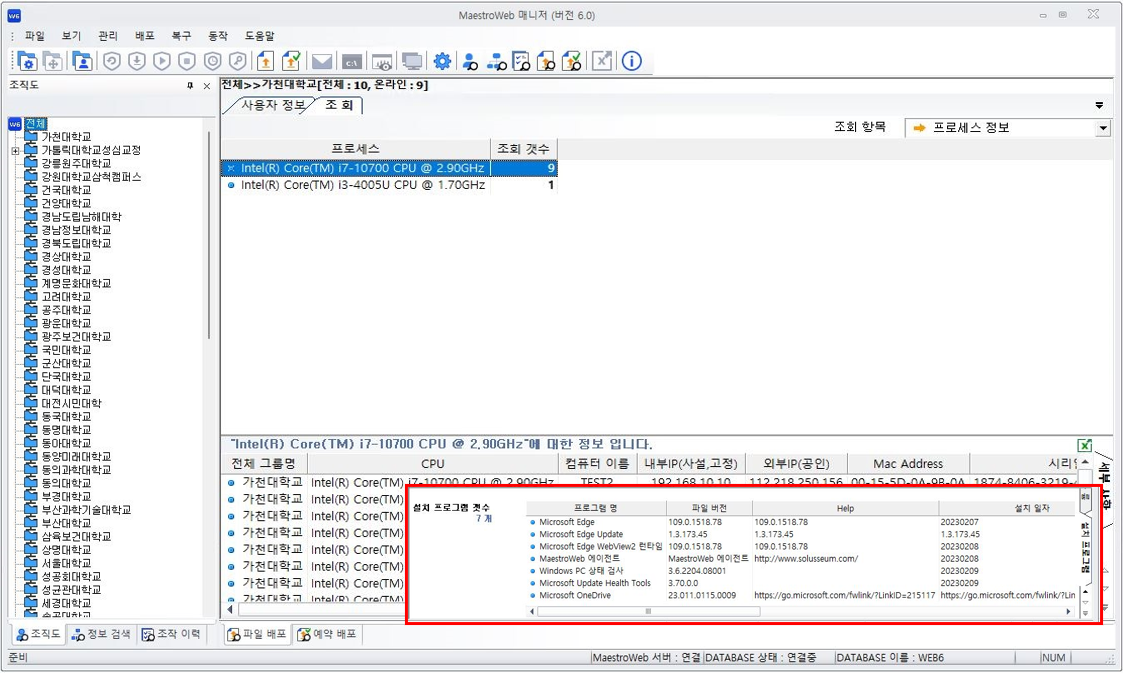Image resolution: width=1123 pixels, height=673 pixels.
Task: Switch to the 예약 배포 tab
Action: 328,634
